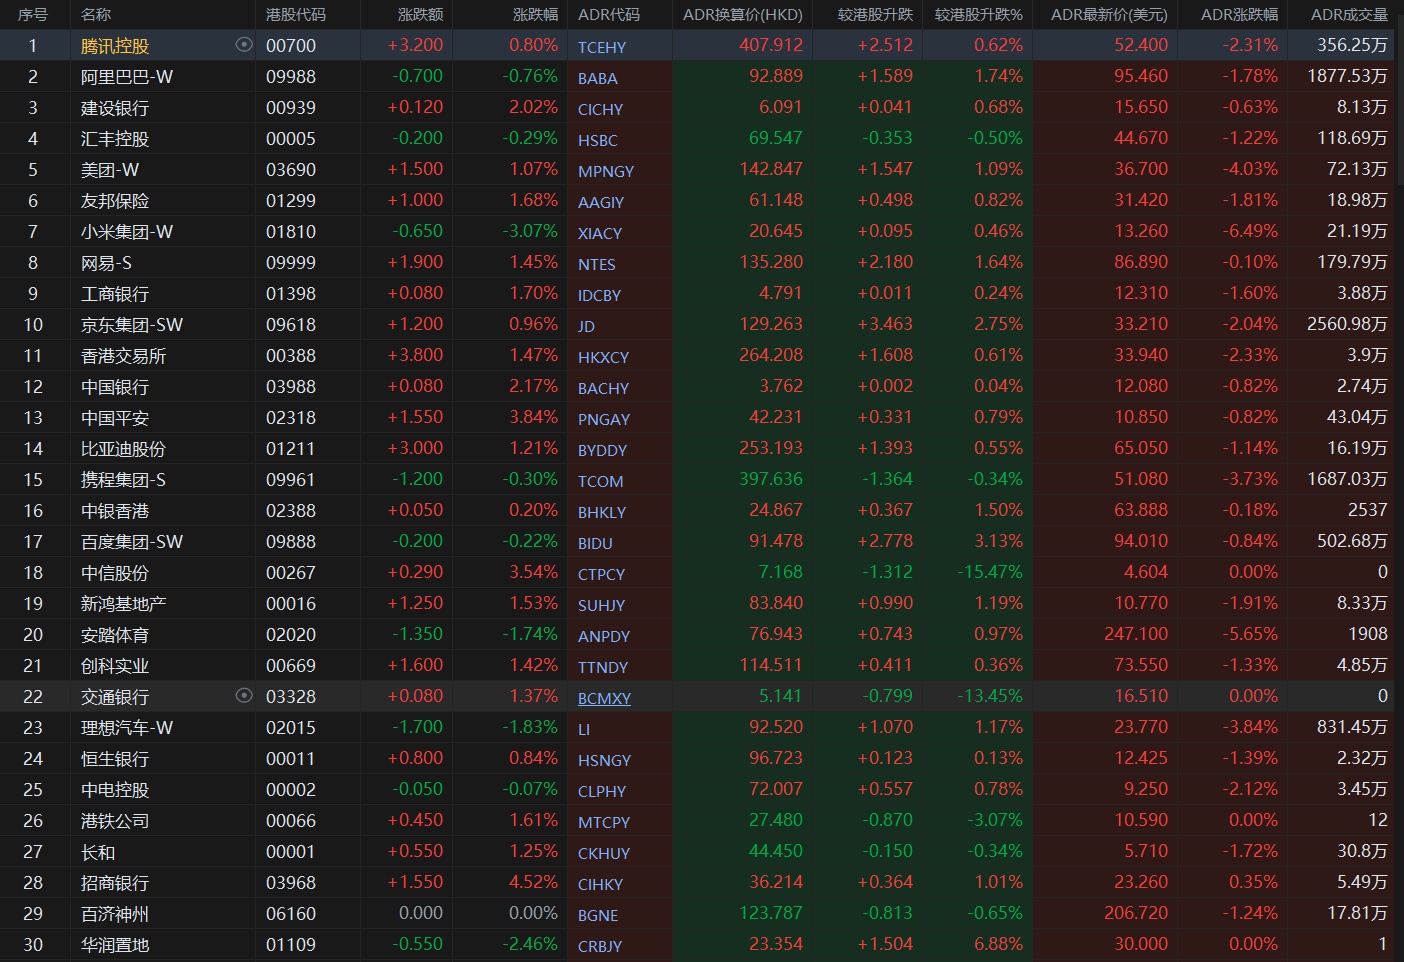
Task: Select the 华润置地 row
Action: point(115,945)
